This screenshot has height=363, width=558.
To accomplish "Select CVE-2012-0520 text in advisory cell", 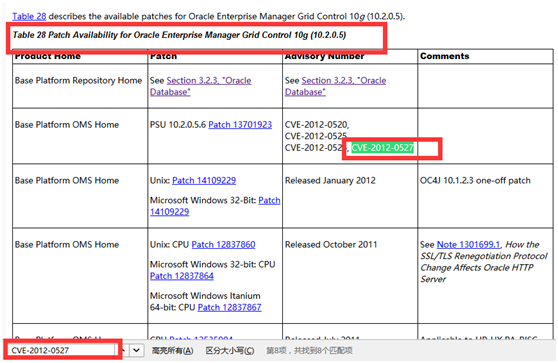I will (316, 125).
